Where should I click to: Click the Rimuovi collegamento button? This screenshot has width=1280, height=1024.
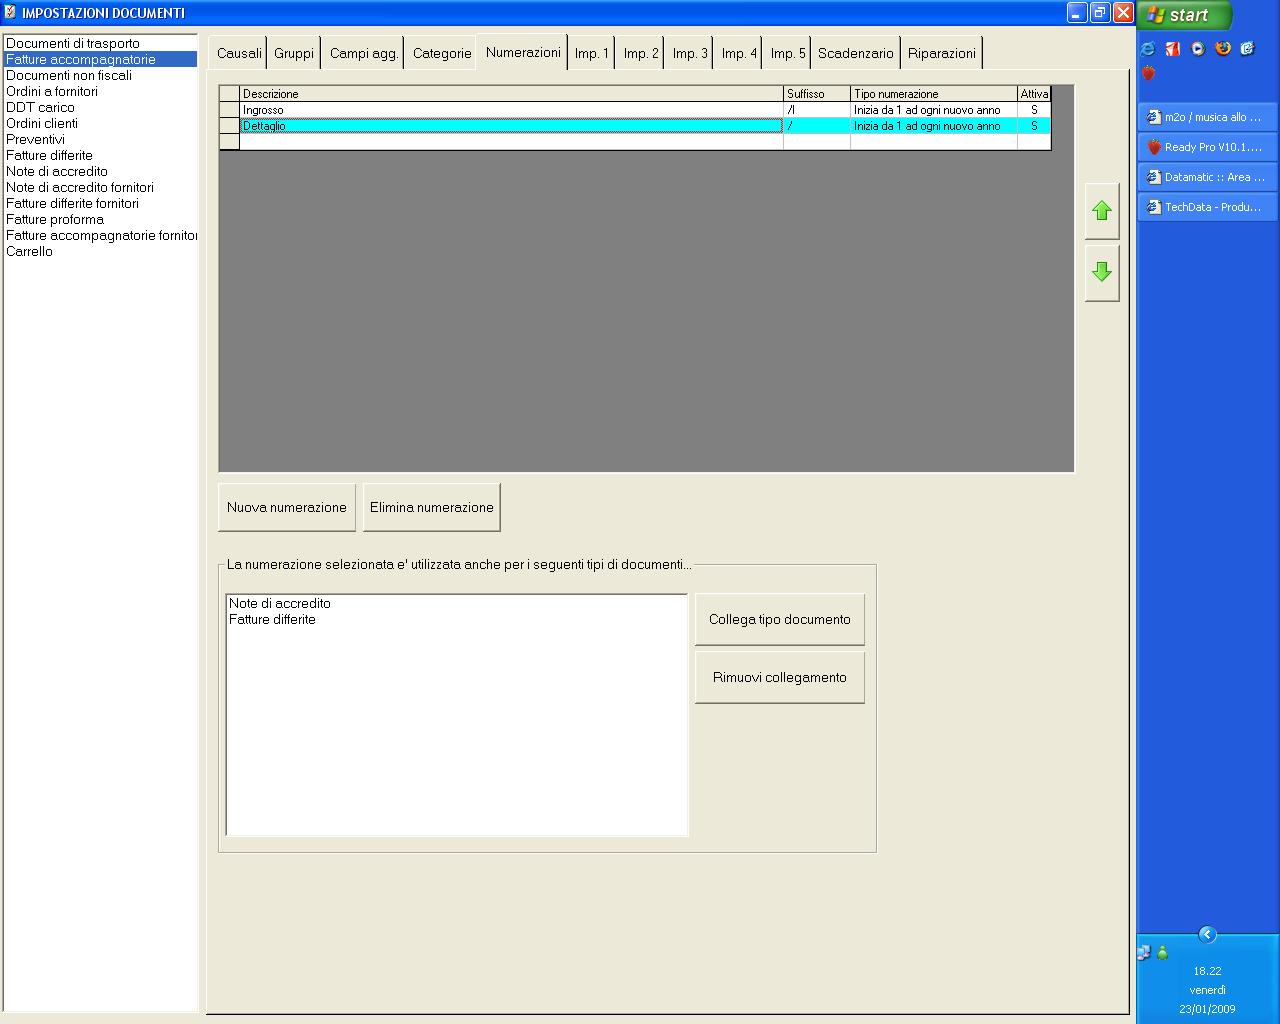(780, 677)
